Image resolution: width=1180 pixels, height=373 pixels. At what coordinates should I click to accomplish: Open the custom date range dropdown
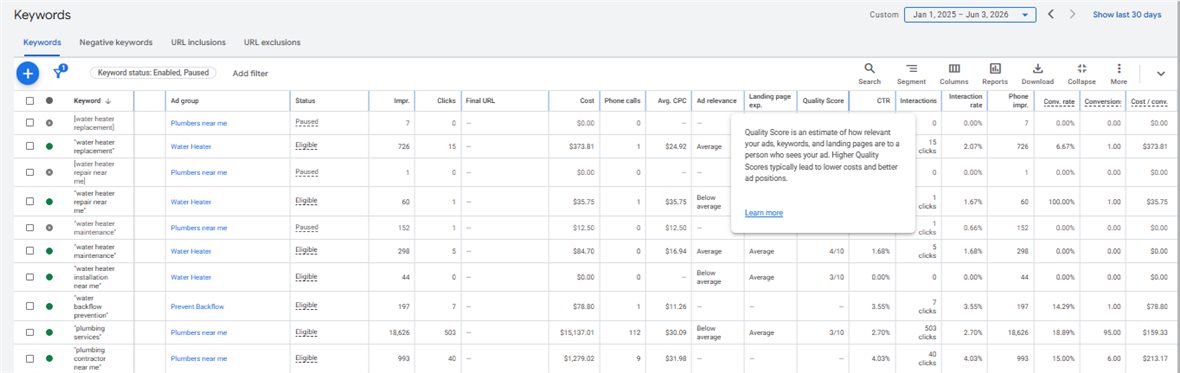(970, 14)
